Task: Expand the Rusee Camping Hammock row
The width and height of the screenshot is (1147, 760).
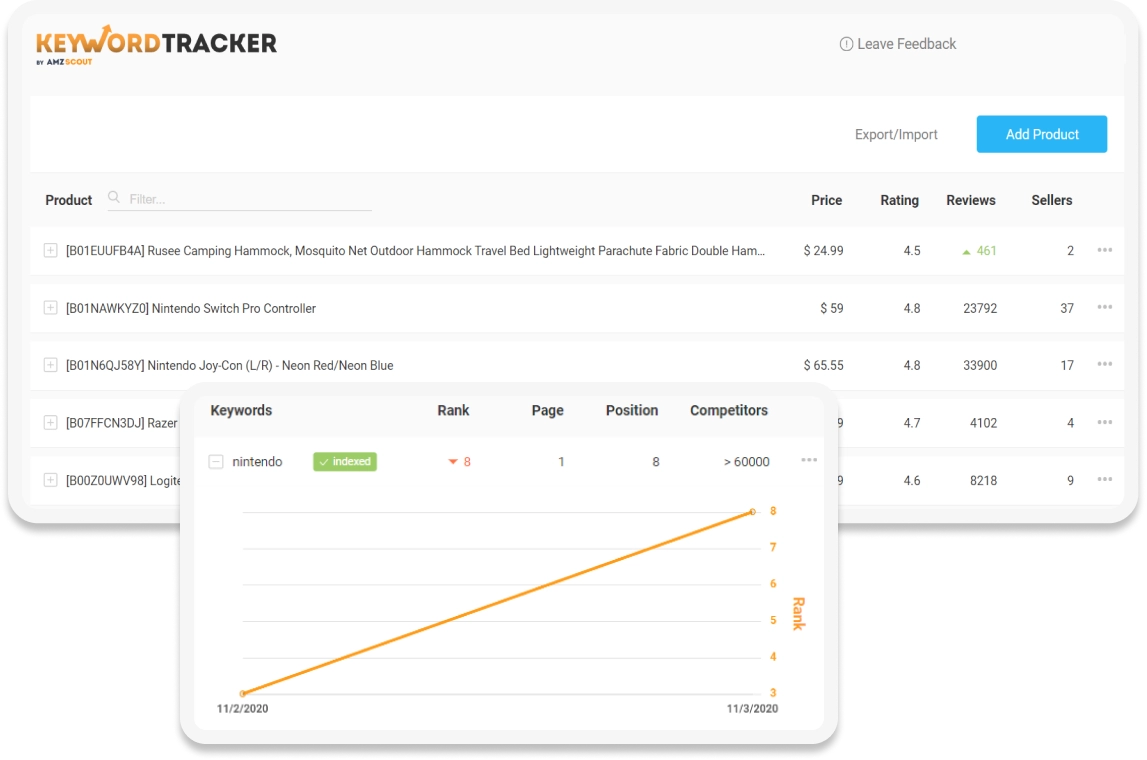Action: coord(50,250)
